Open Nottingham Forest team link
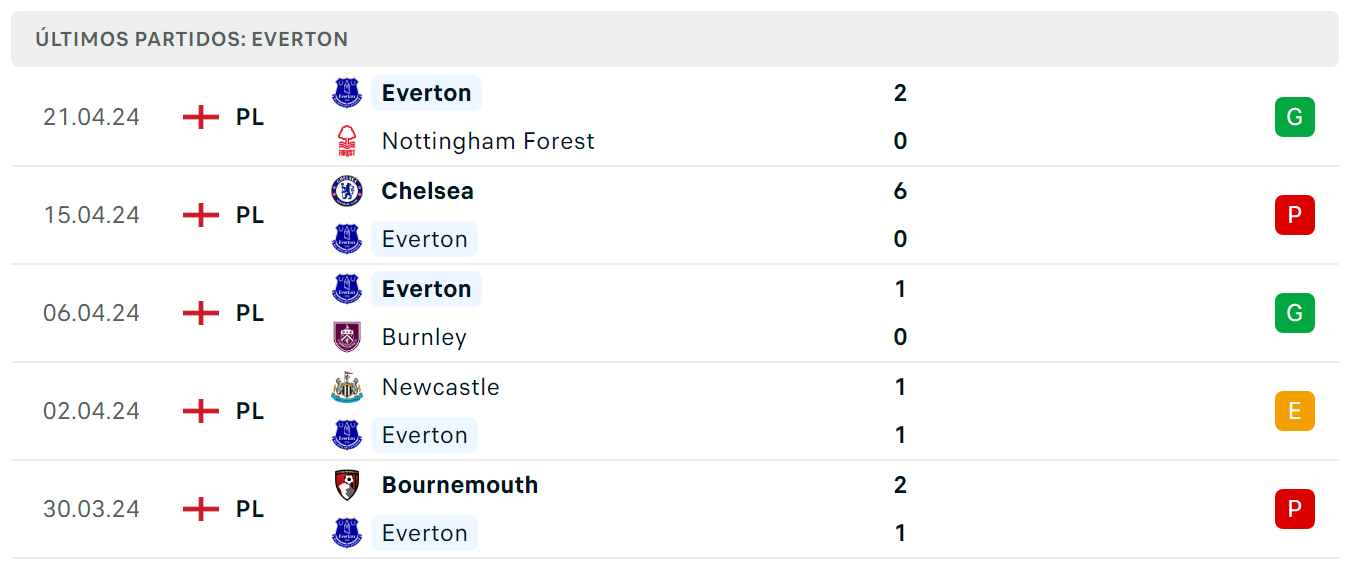Image resolution: width=1360 pixels, height=575 pixels. click(x=488, y=141)
